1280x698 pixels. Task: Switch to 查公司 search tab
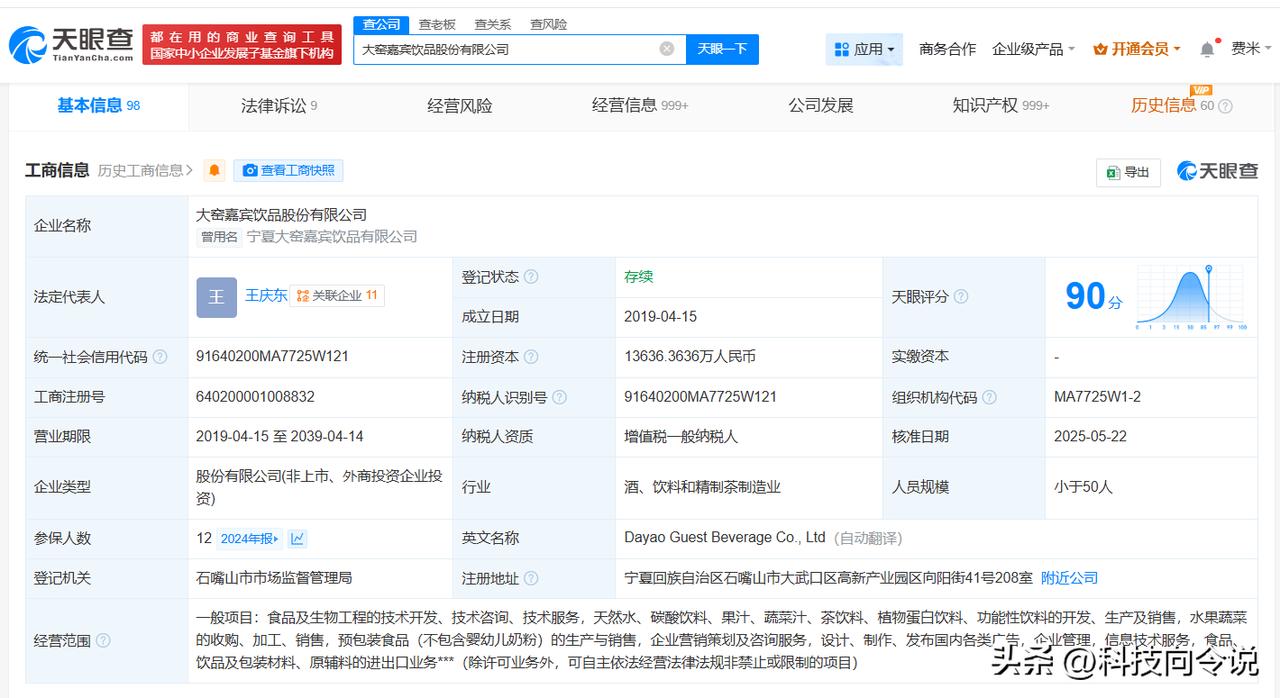[x=381, y=24]
